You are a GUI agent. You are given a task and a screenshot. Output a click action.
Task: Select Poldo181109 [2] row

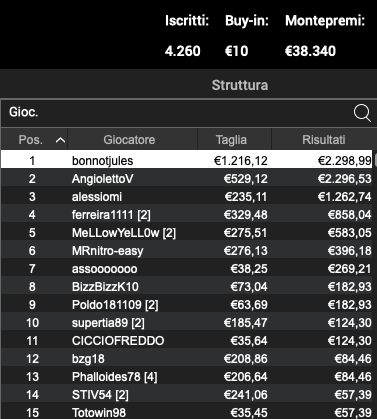[x=186, y=305]
